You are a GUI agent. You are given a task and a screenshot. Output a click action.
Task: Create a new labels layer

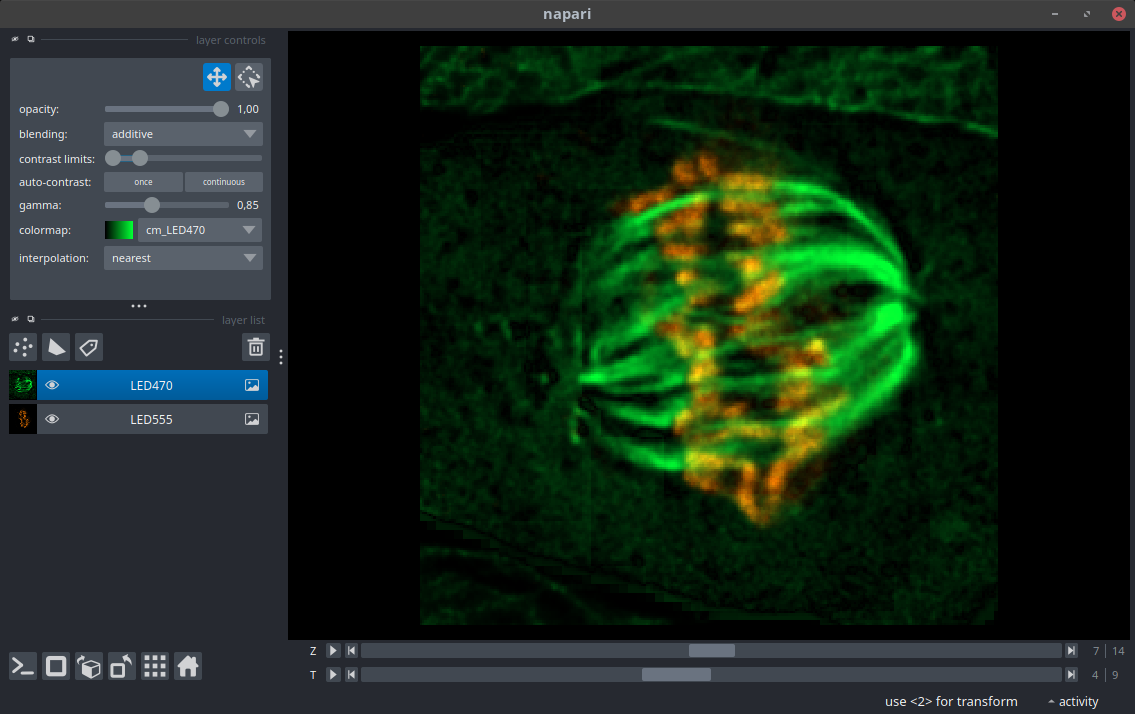89,347
